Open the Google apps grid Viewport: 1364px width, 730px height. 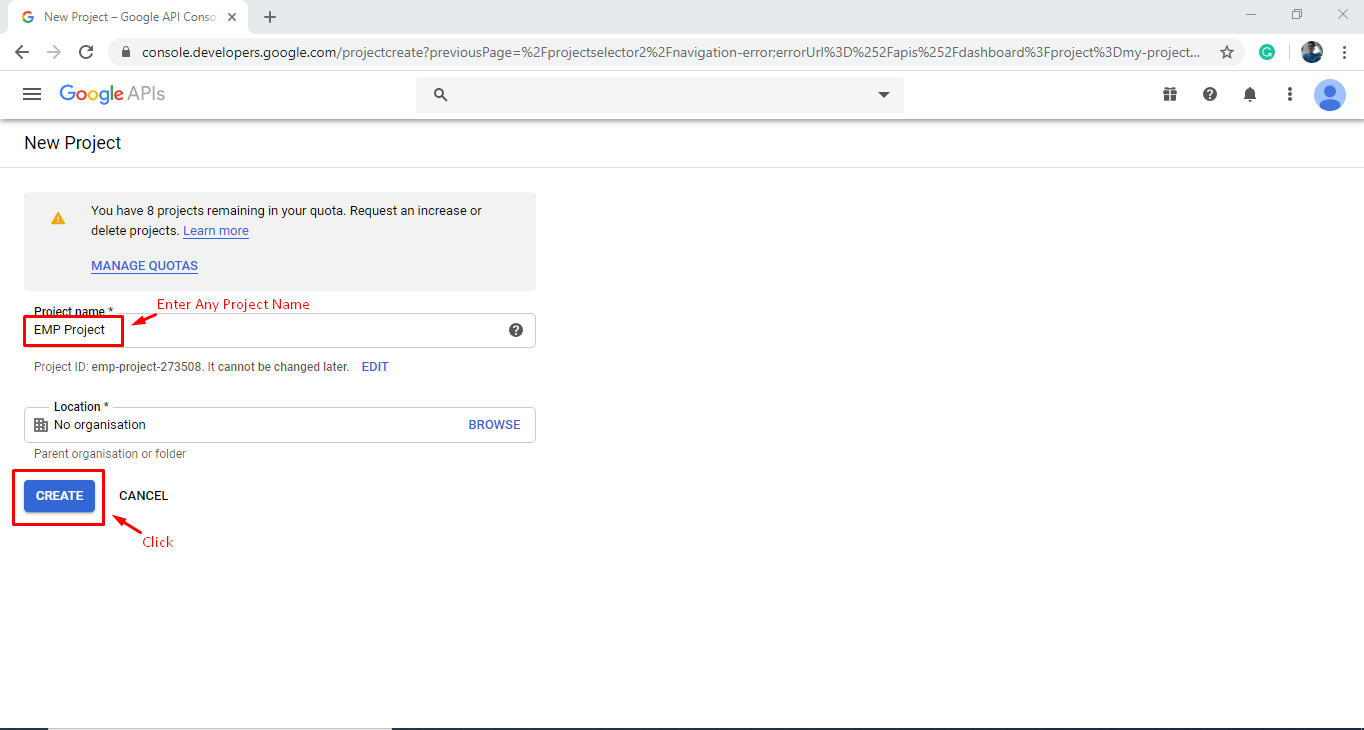point(1169,94)
